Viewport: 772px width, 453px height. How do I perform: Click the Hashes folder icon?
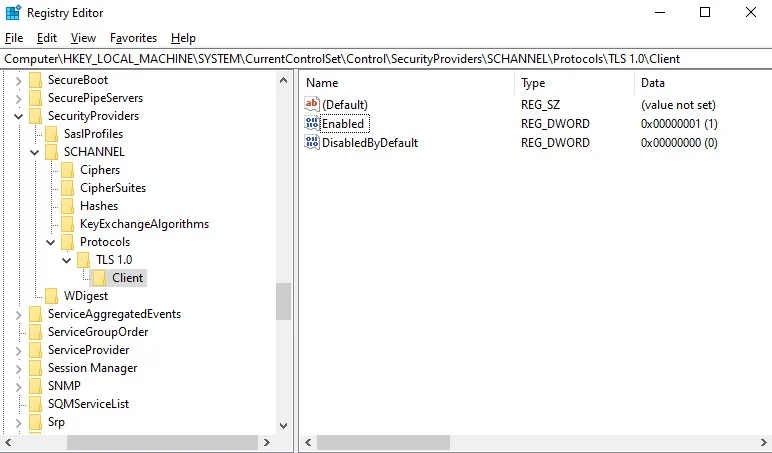pyautogui.click(x=68, y=206)
